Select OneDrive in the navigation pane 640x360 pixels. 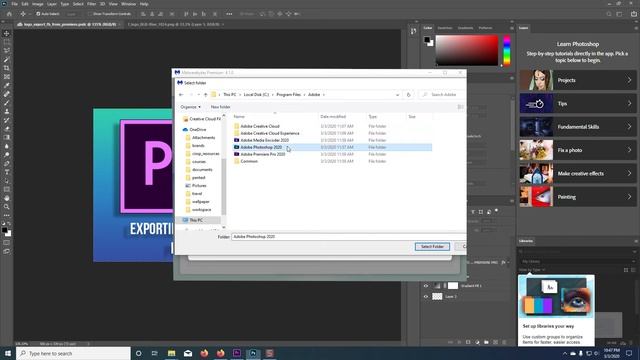(198, 130)
